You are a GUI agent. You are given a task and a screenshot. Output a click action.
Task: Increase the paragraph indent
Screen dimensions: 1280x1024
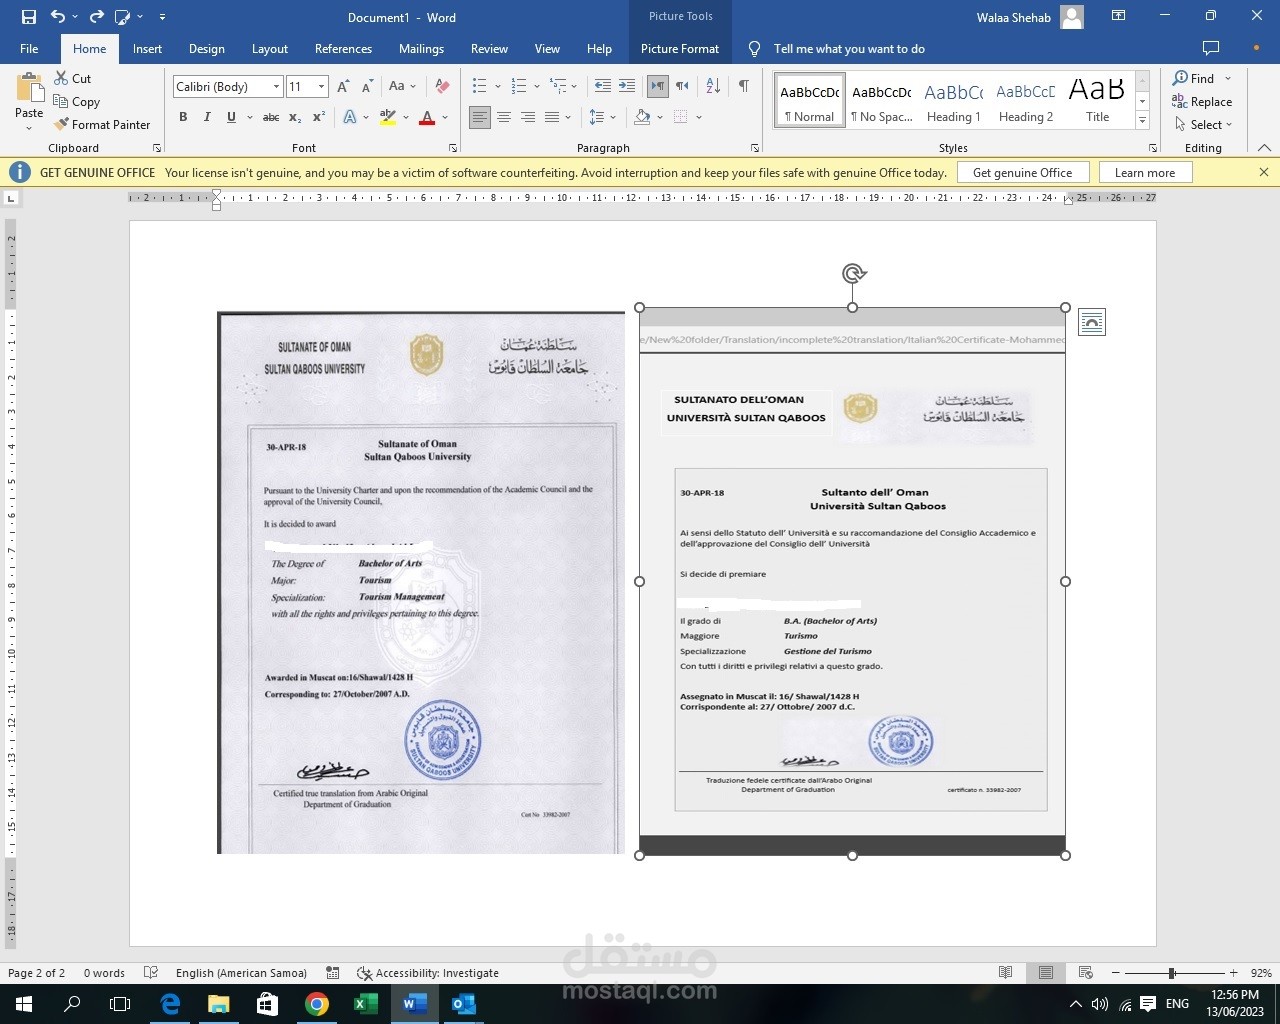click(x=626, y=87)
